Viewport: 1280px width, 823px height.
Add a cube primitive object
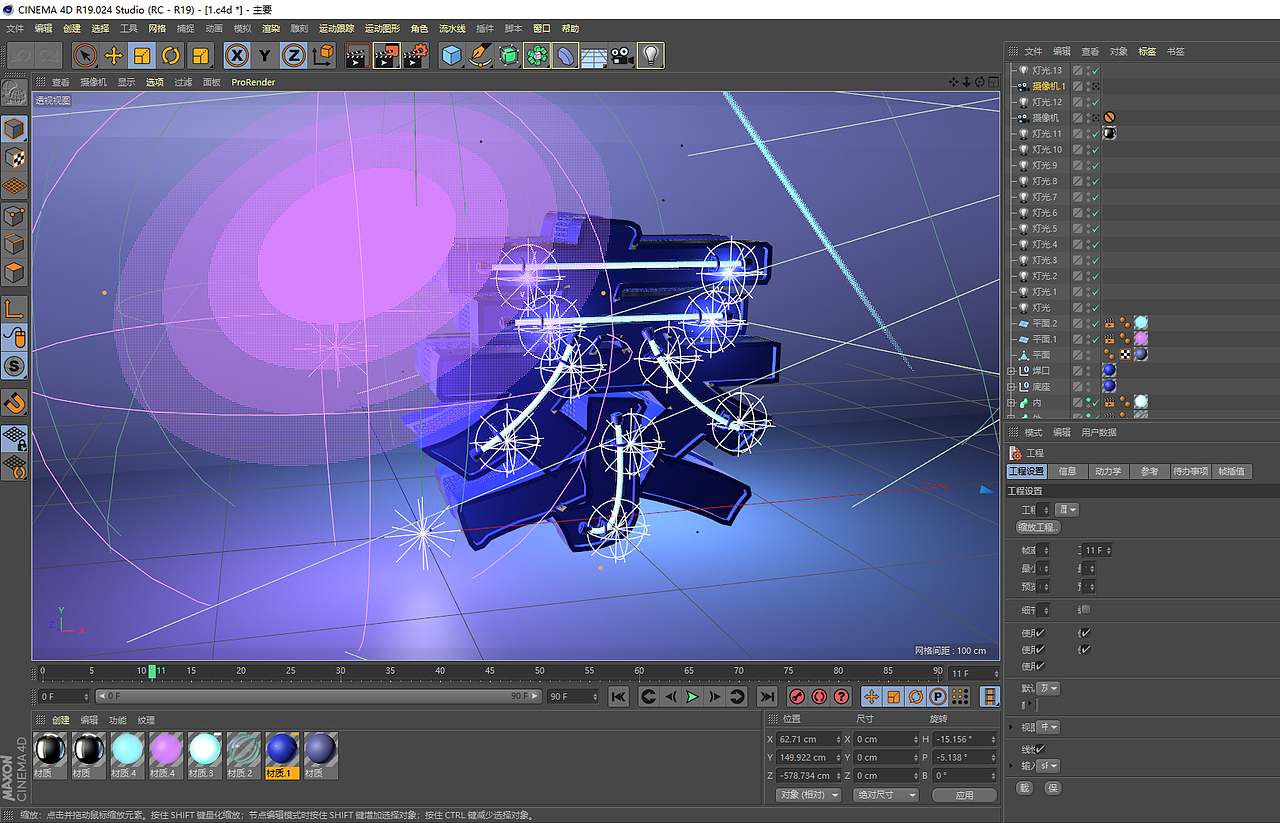(452, 55)
